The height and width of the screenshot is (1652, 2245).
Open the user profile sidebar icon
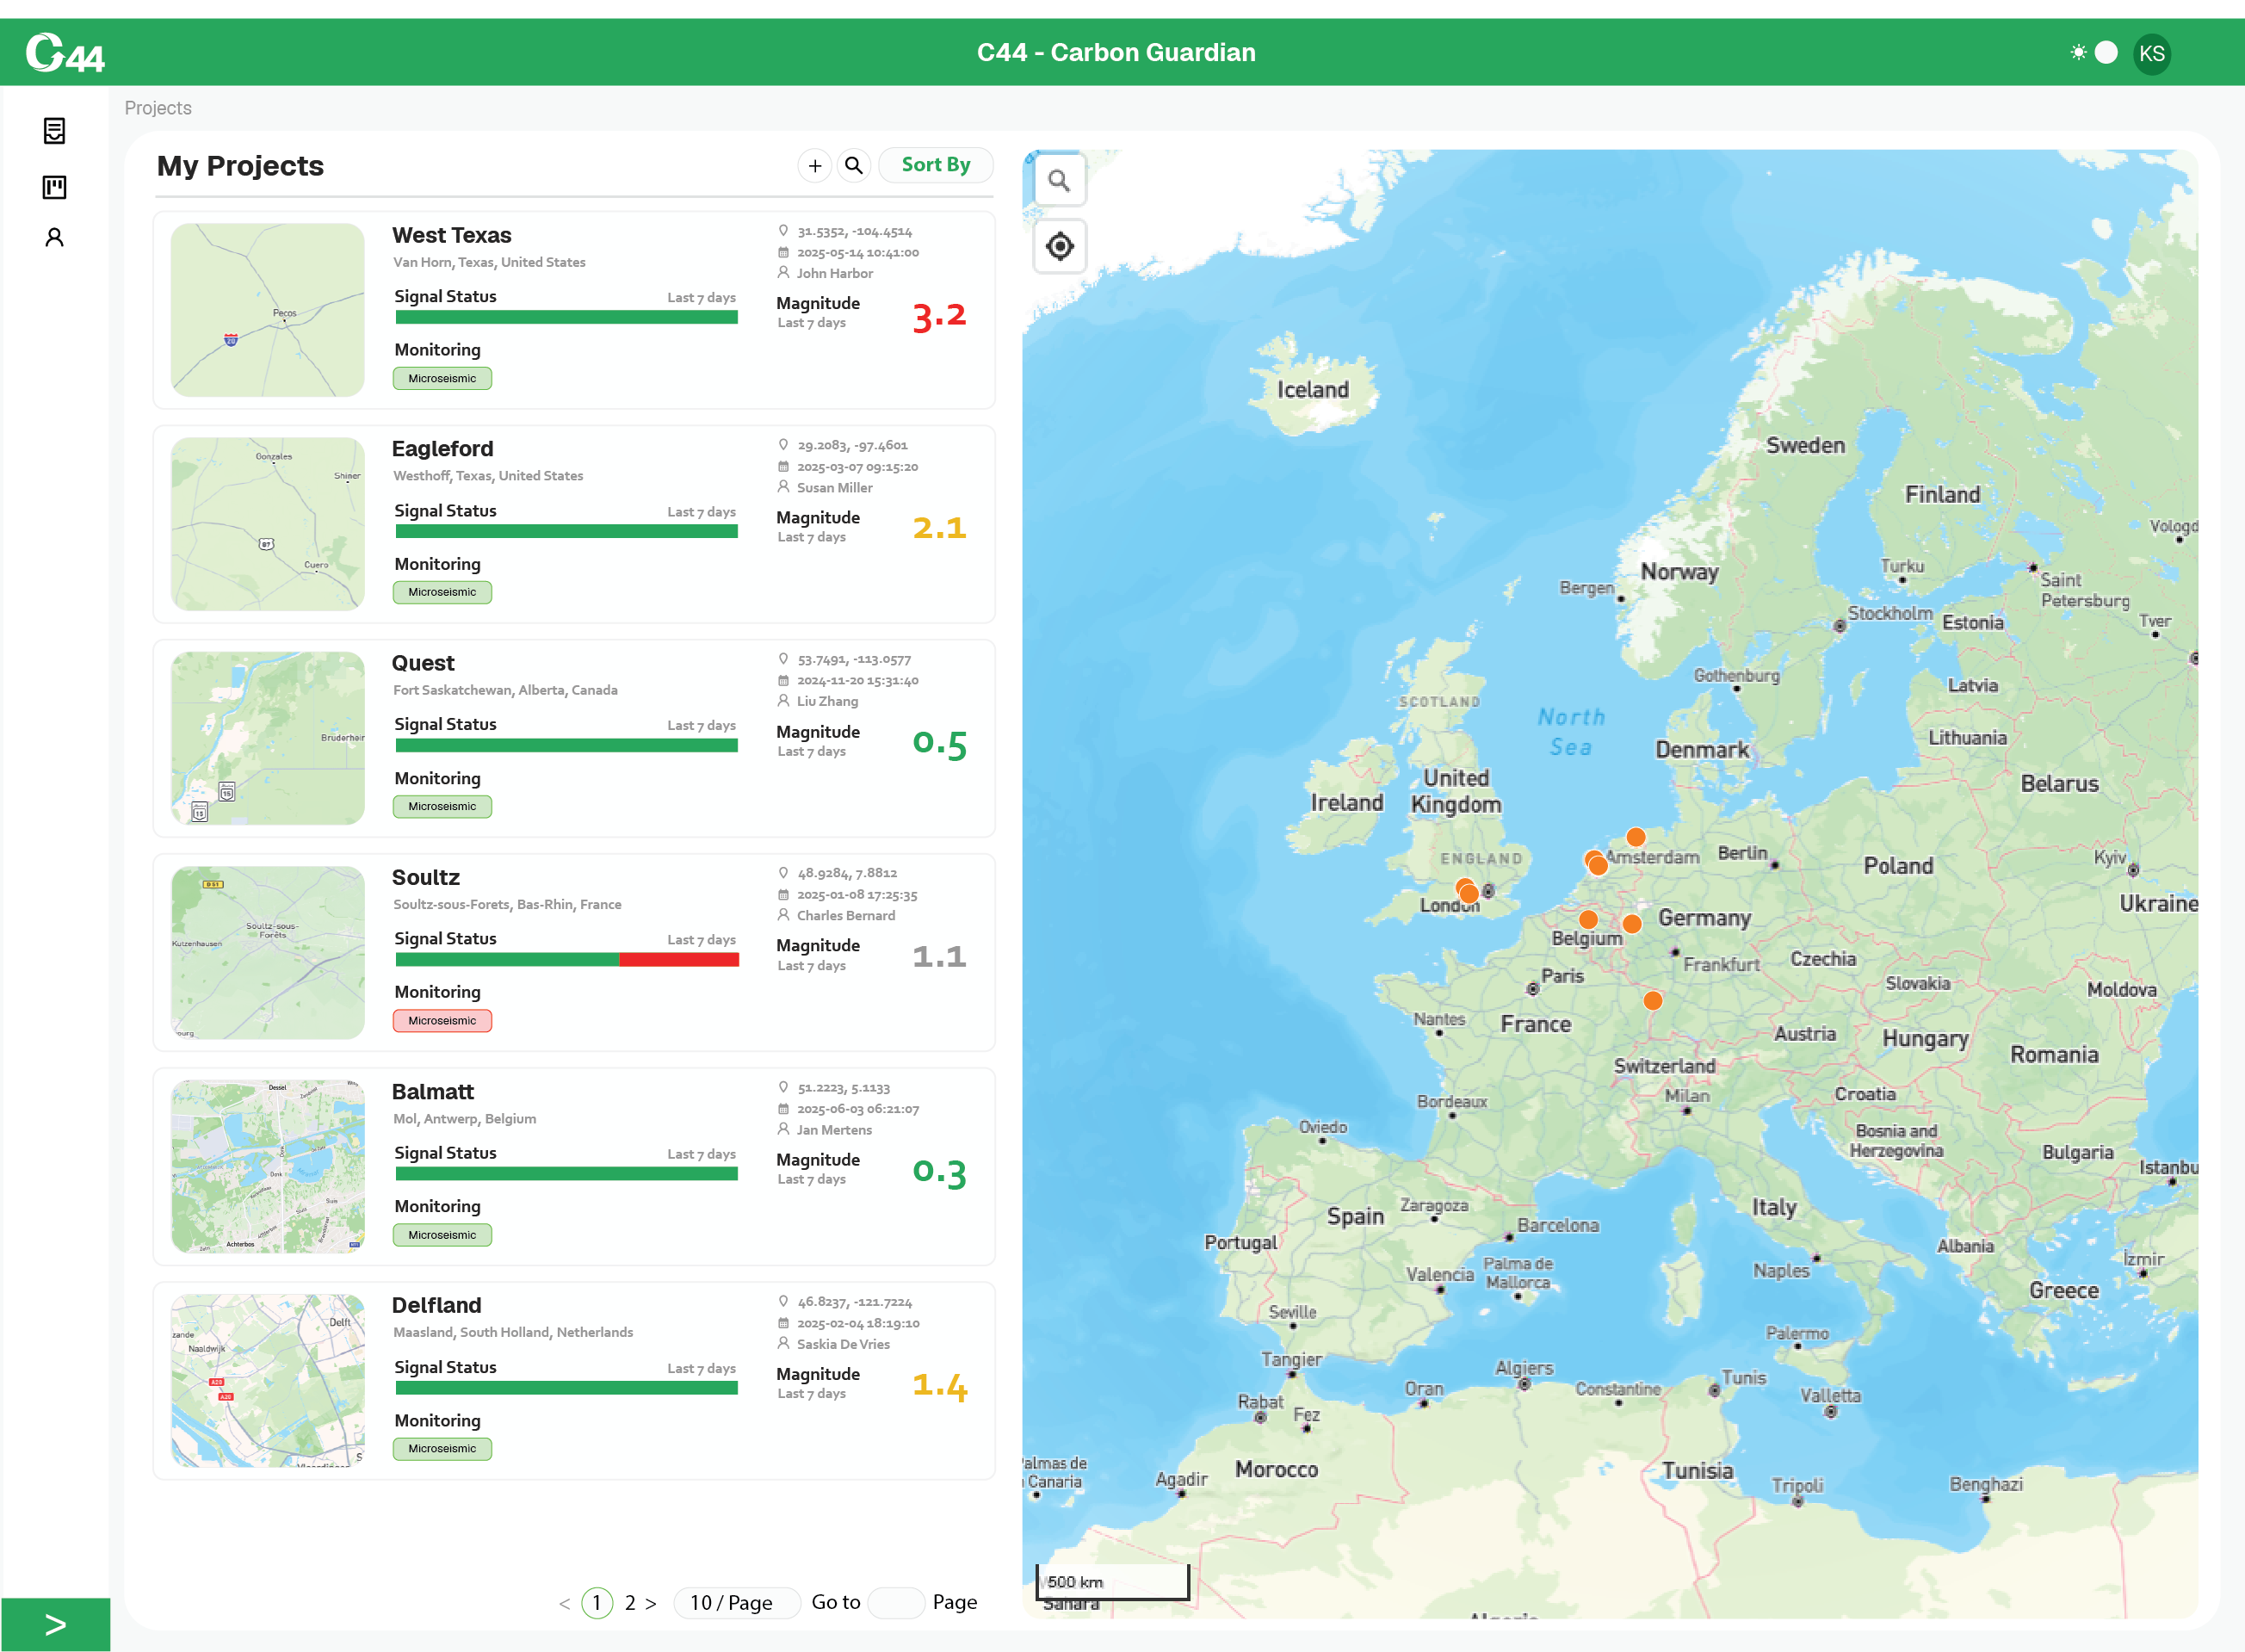tap(54, 237)
